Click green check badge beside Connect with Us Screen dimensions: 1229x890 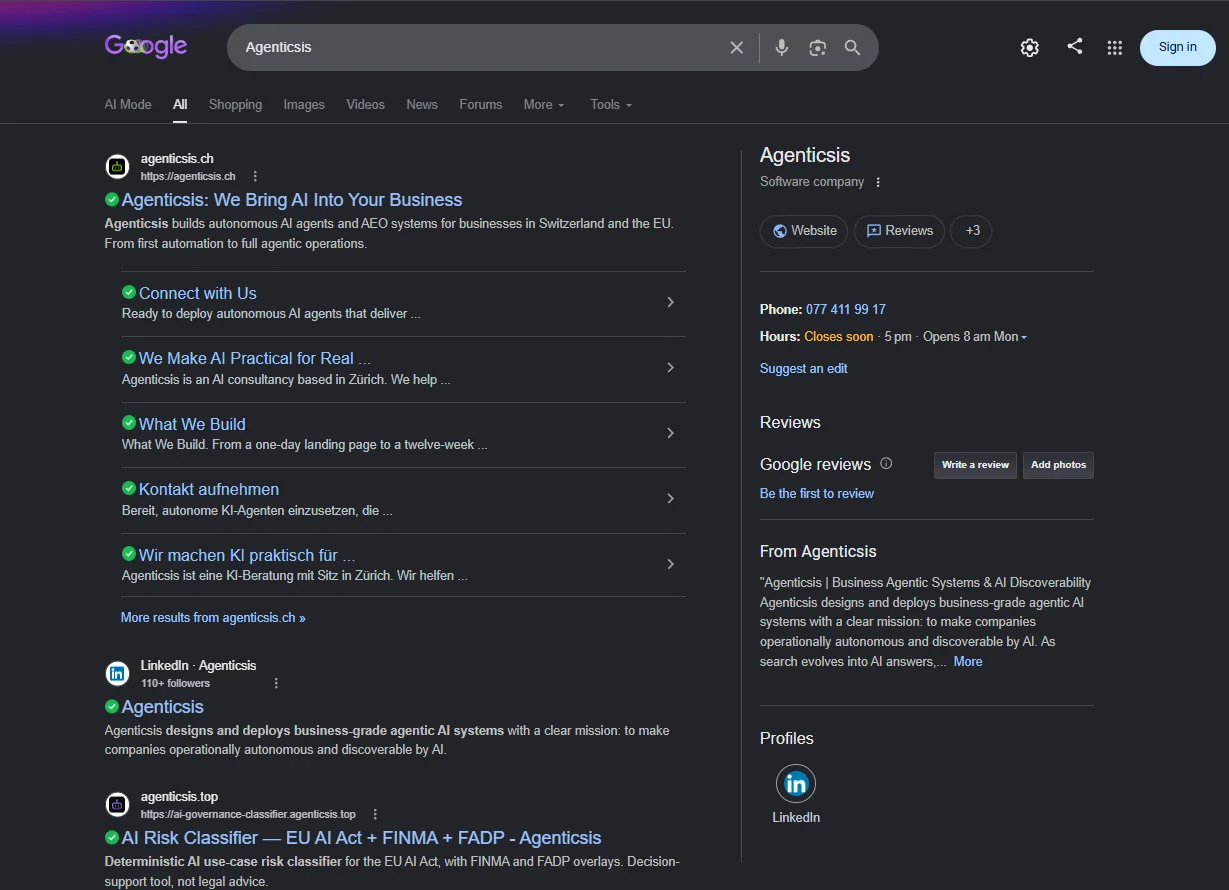pyautogui.click(x=129, y=292)
